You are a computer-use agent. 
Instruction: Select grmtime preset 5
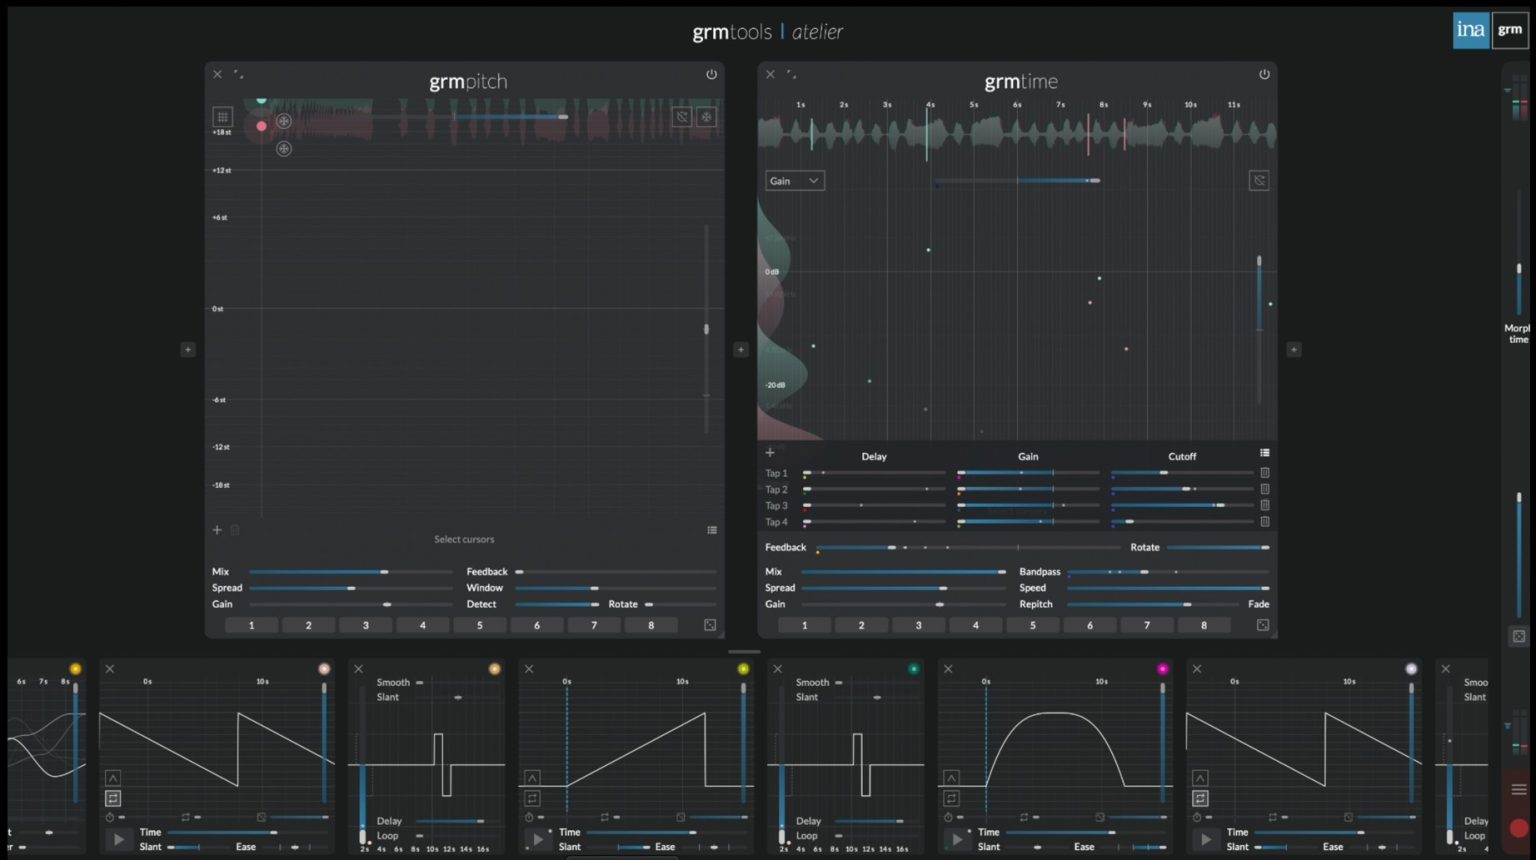1033,625
